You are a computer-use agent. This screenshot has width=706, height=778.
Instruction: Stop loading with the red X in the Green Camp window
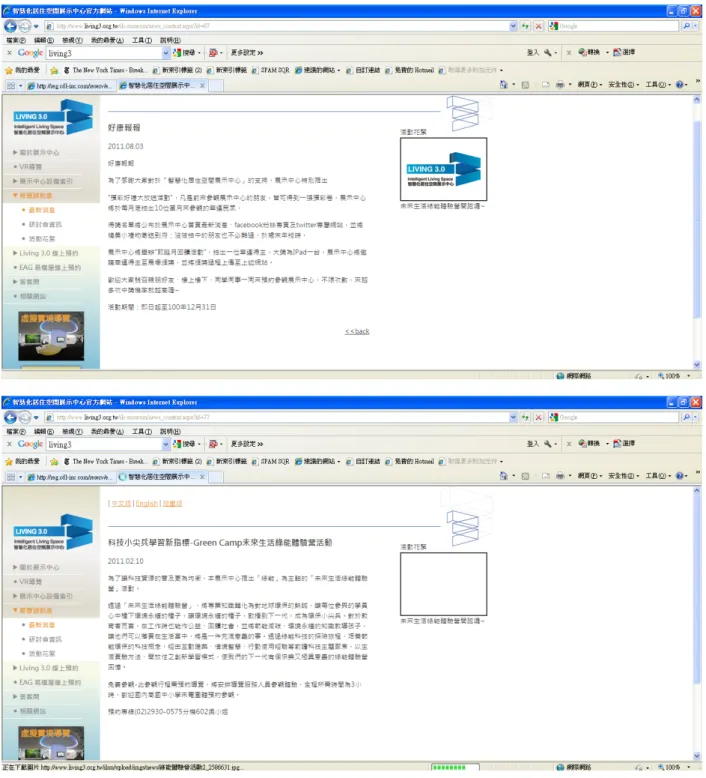[x=538, y=417]
